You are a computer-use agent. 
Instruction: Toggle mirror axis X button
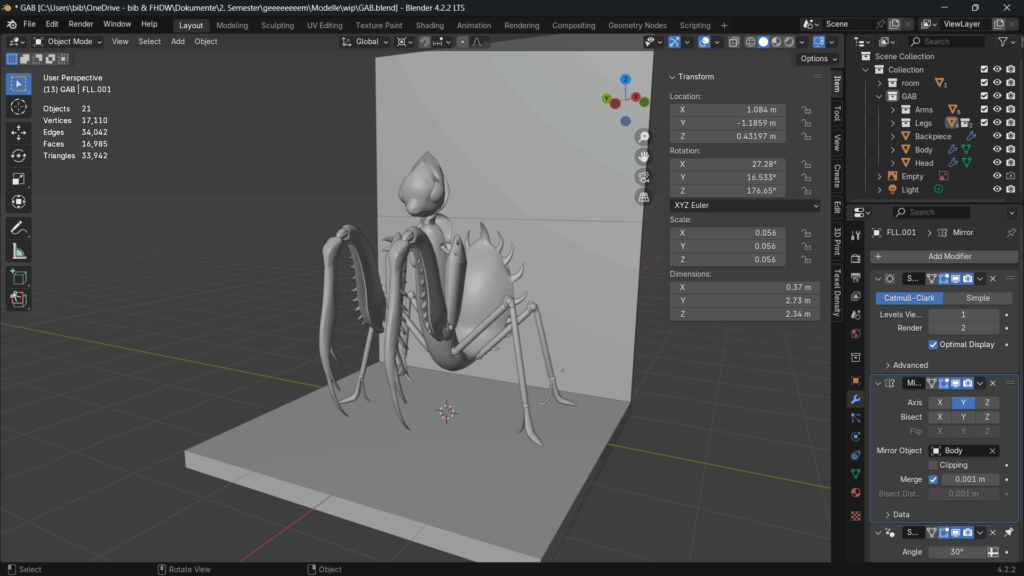(x=940, y=402)
